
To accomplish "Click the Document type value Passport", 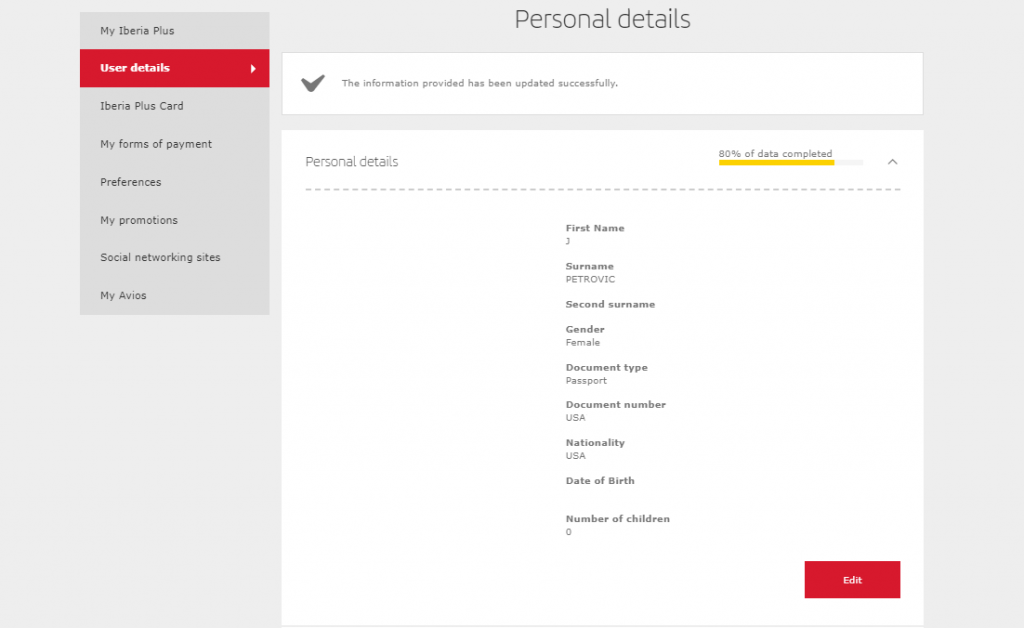I will click(586, 381).
